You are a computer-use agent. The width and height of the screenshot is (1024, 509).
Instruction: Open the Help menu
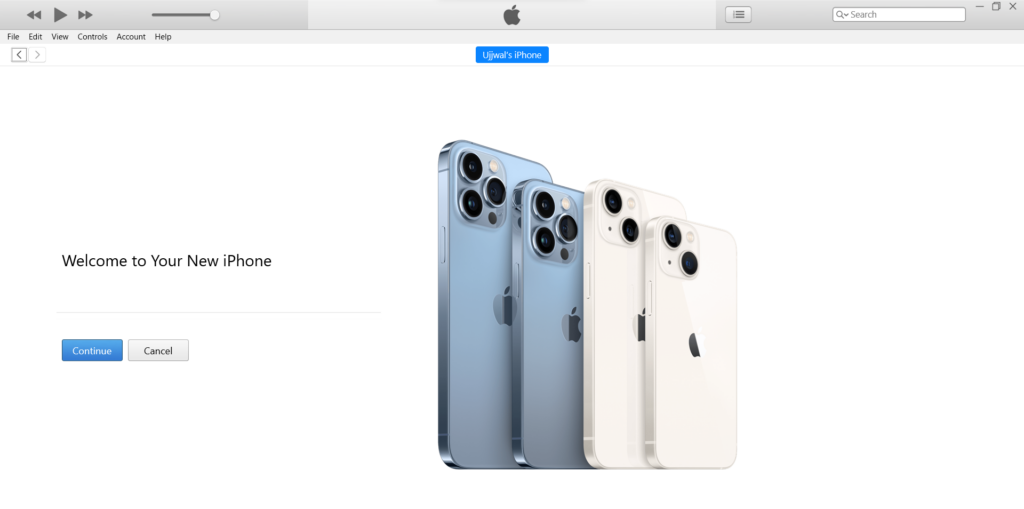(163, 37)
